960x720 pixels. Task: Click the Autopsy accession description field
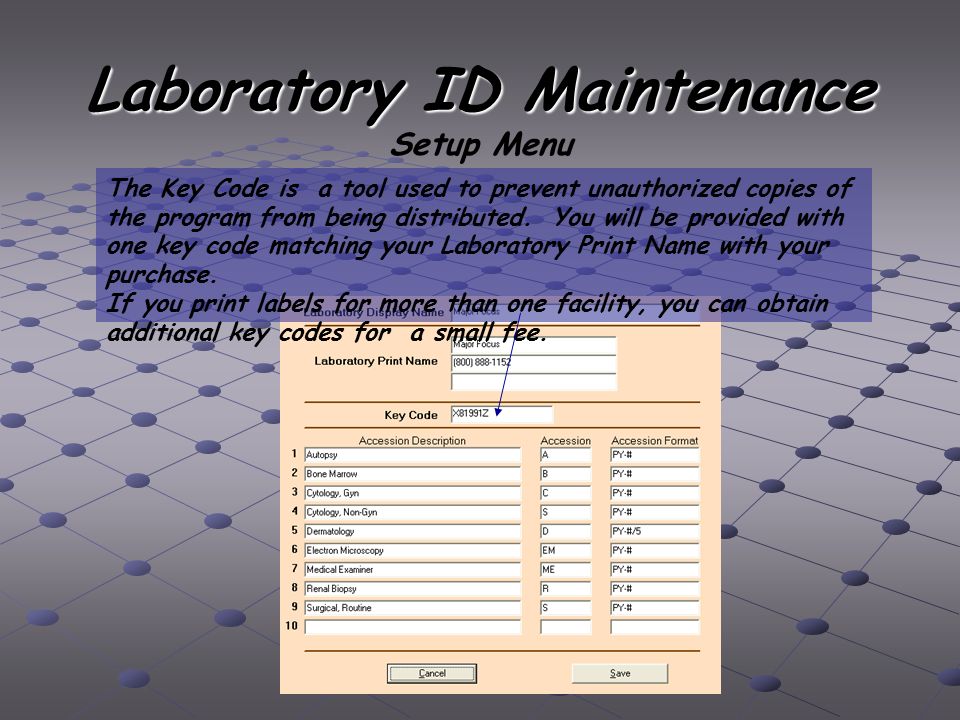[x=413, y=455]
